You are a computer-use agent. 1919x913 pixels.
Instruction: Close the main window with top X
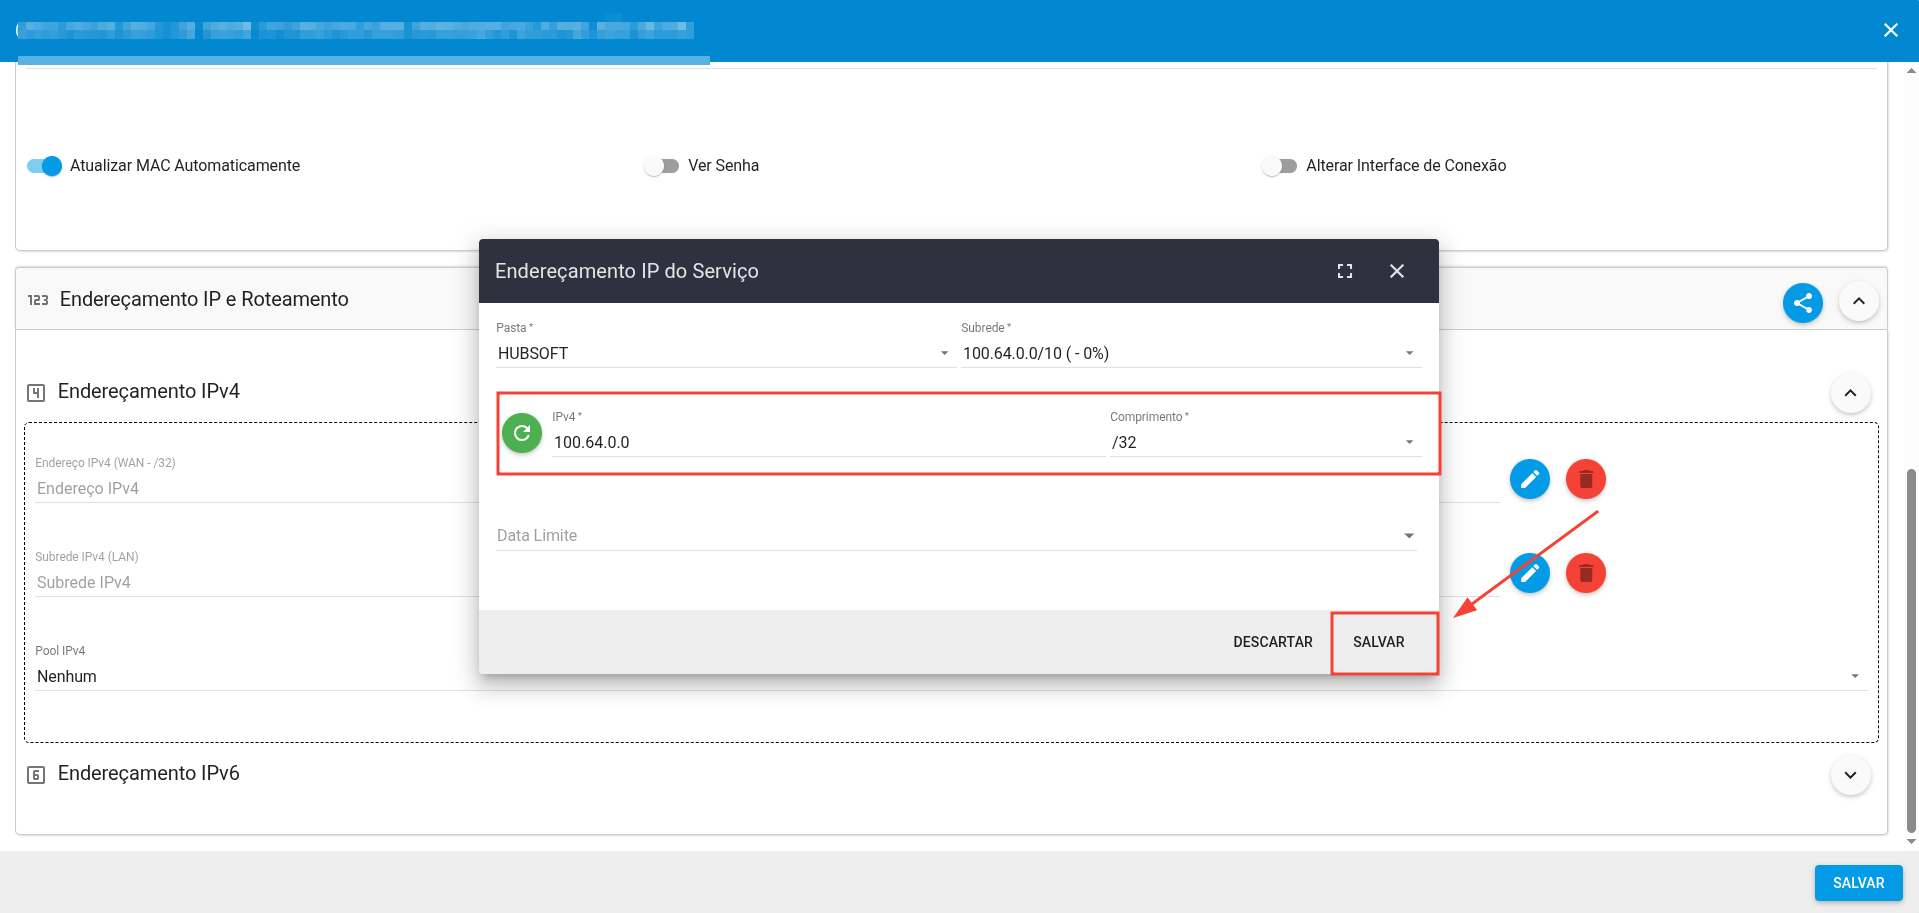1890,30
